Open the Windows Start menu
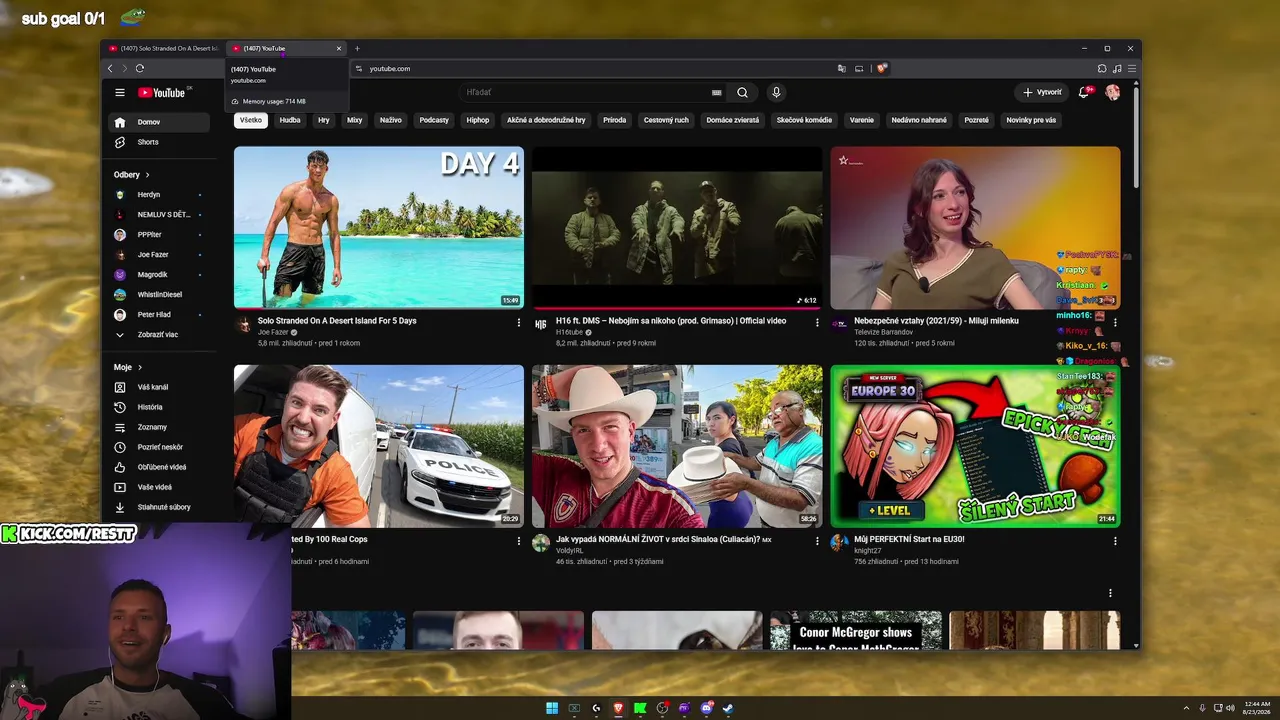Screen dimensions: 1280x720 [552, 709]
